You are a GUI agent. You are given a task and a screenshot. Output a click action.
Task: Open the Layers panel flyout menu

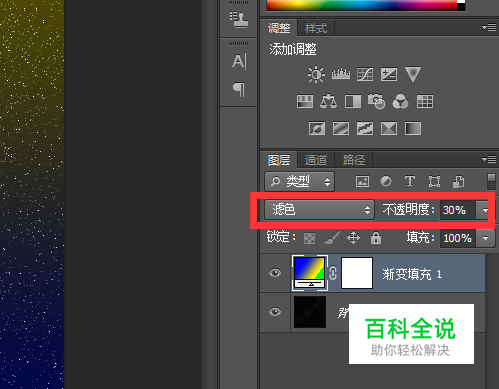pos(489,160)
